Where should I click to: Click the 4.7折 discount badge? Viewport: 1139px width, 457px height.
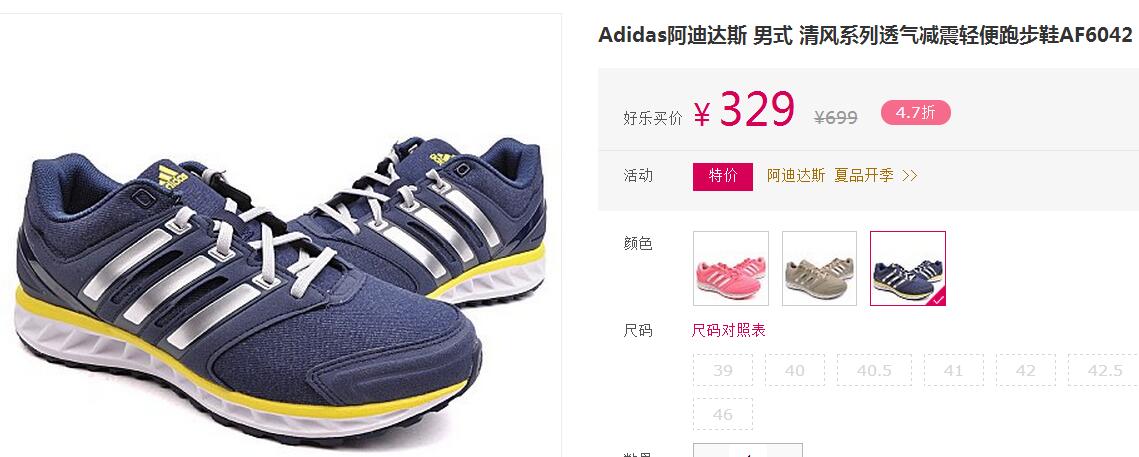(915, 113)
